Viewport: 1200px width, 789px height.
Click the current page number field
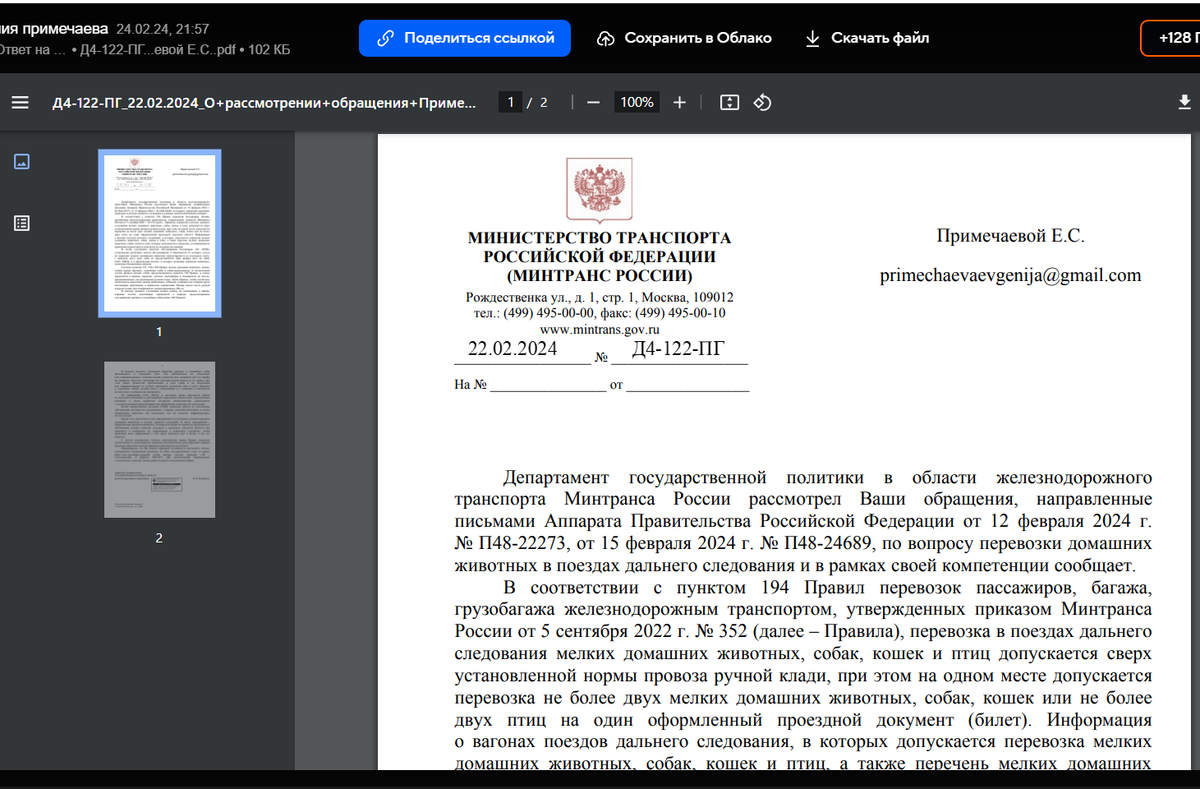[x=511, y=102]
